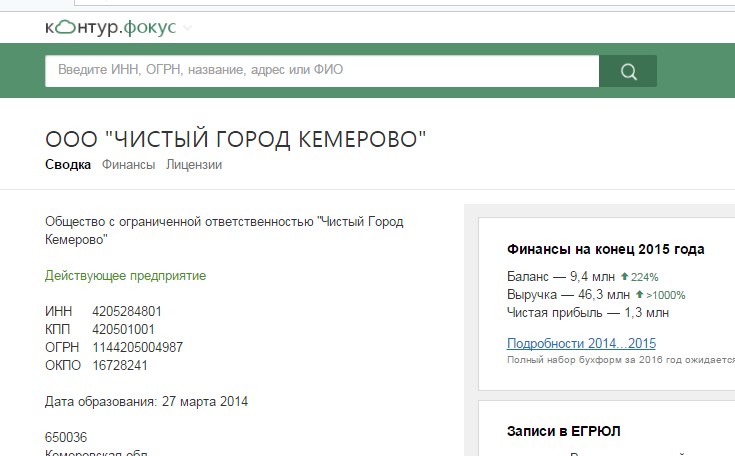Click the Финансы на конец 2015 года heading
This screenshot has height=456, width=735.
tap(606, 249)
